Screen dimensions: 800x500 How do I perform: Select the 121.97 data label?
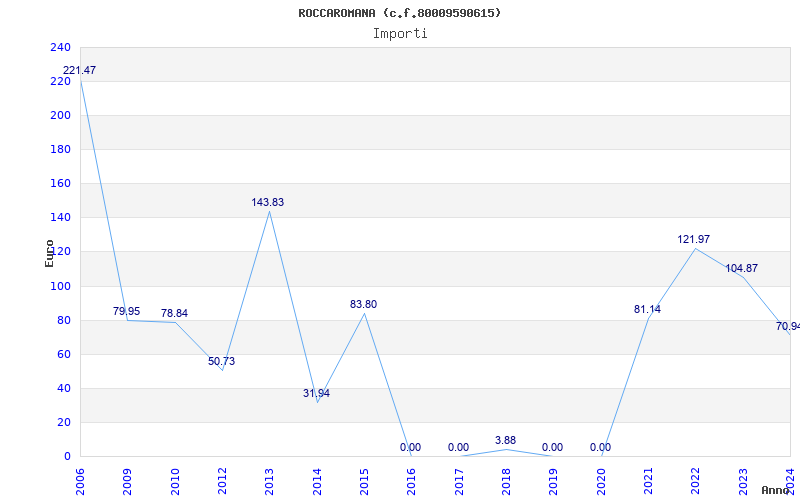click(693, 239)
